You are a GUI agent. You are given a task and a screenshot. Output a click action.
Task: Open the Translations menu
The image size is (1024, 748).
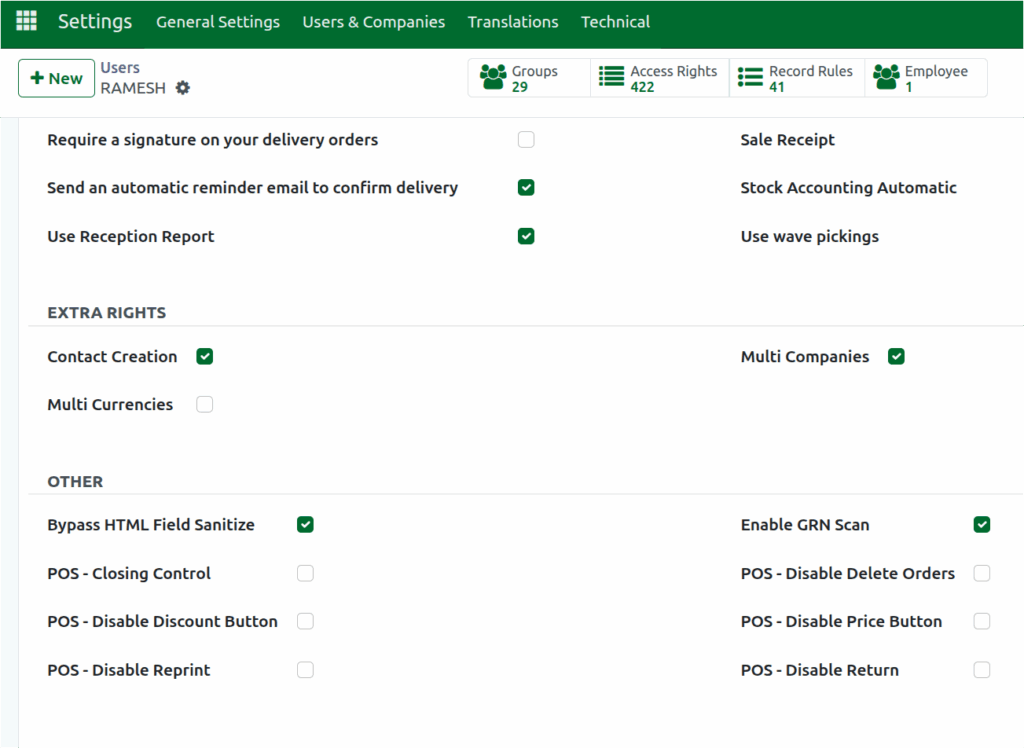pyautogui.click(x=513, y=21)
